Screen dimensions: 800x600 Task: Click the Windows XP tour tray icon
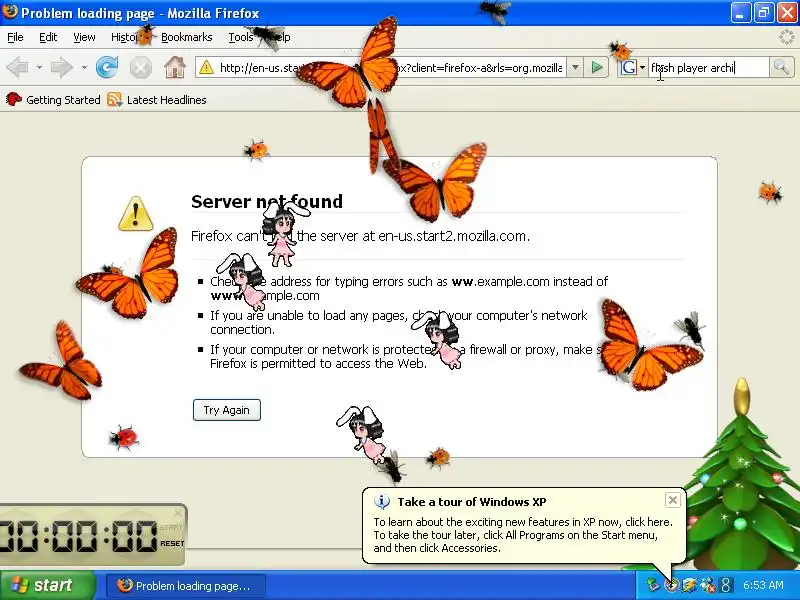[x=671, y=585]
